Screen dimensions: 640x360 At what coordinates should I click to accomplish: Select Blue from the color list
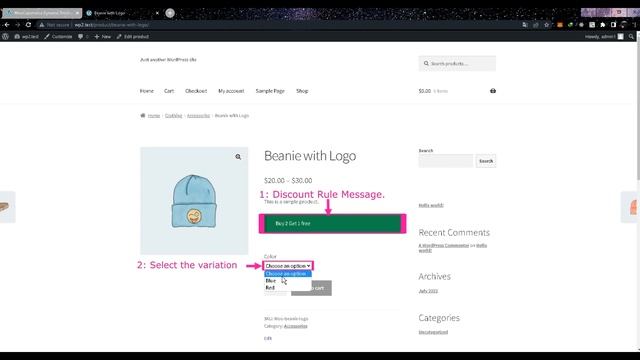click(x=271, y=281)
